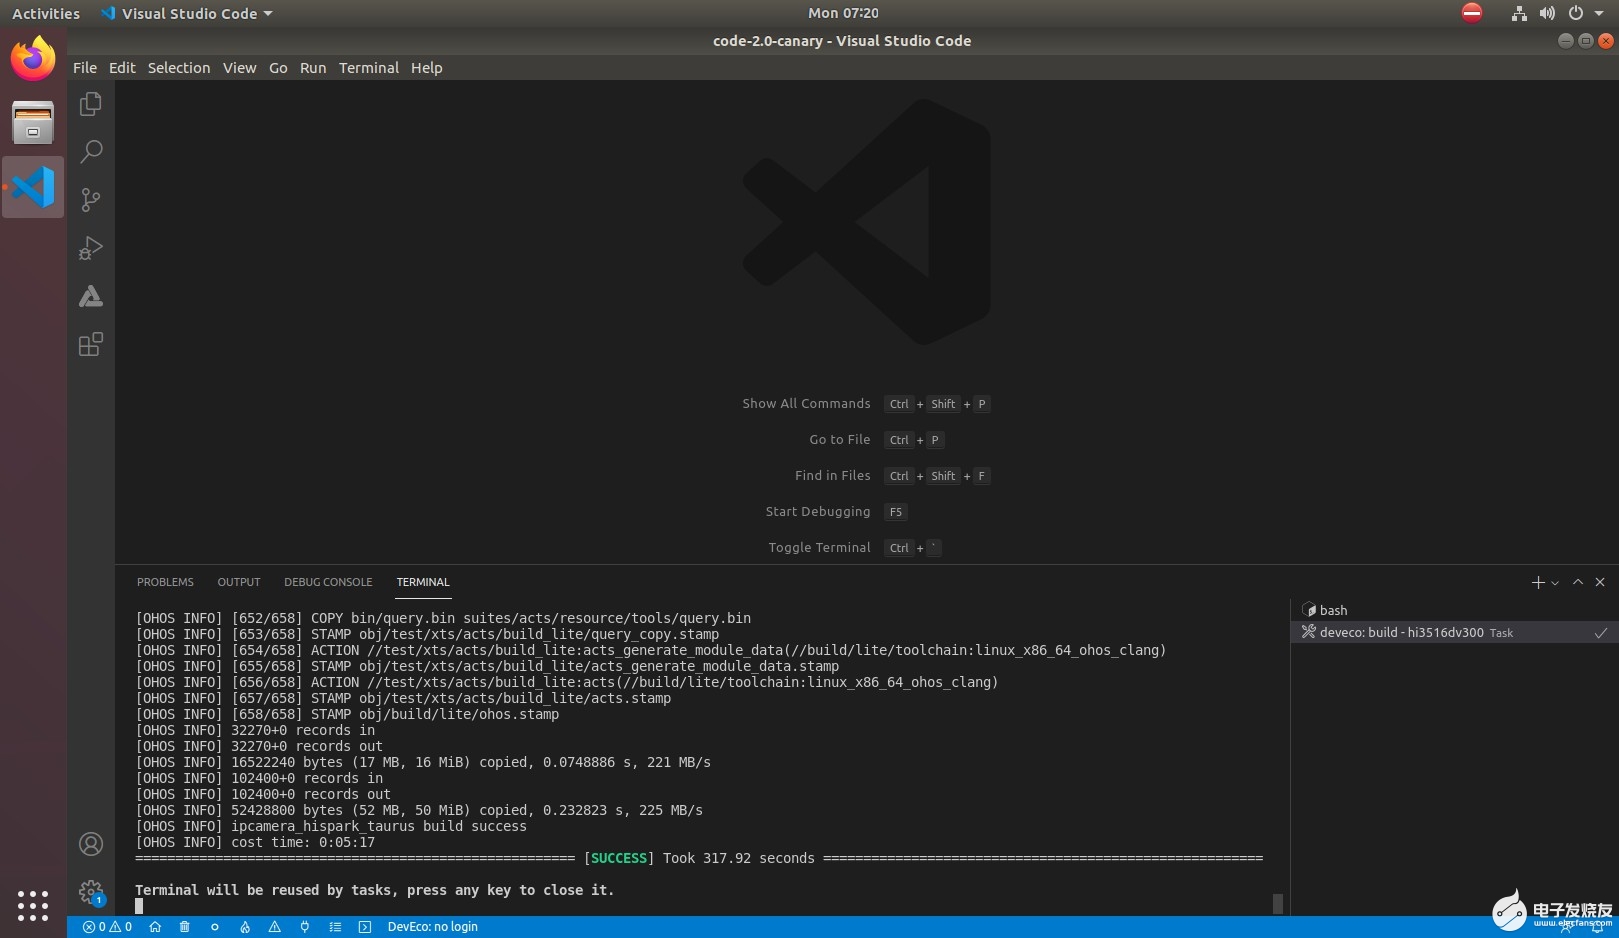Switch to the OUTPUT tab

pyautogui.click(x=239, y=582)
